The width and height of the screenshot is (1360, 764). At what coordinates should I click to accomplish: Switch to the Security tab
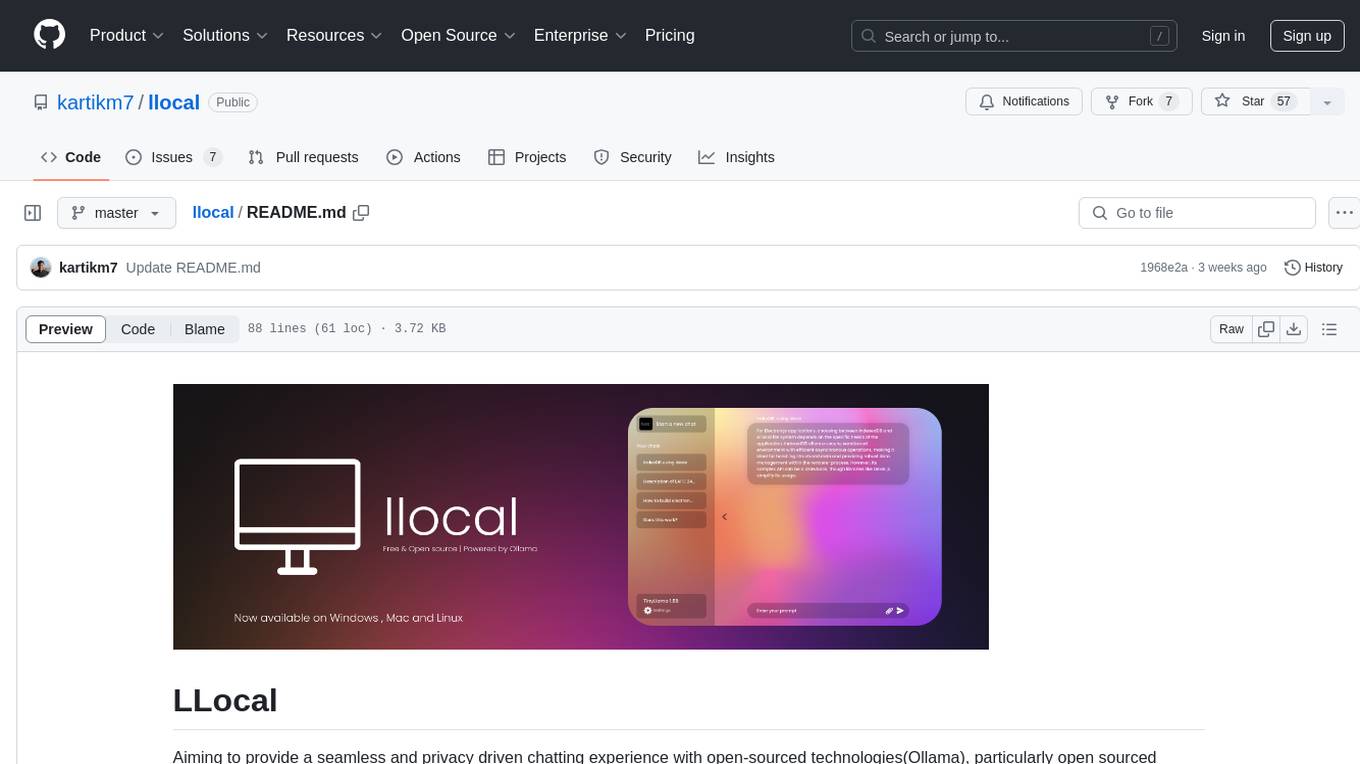point(632,157)
